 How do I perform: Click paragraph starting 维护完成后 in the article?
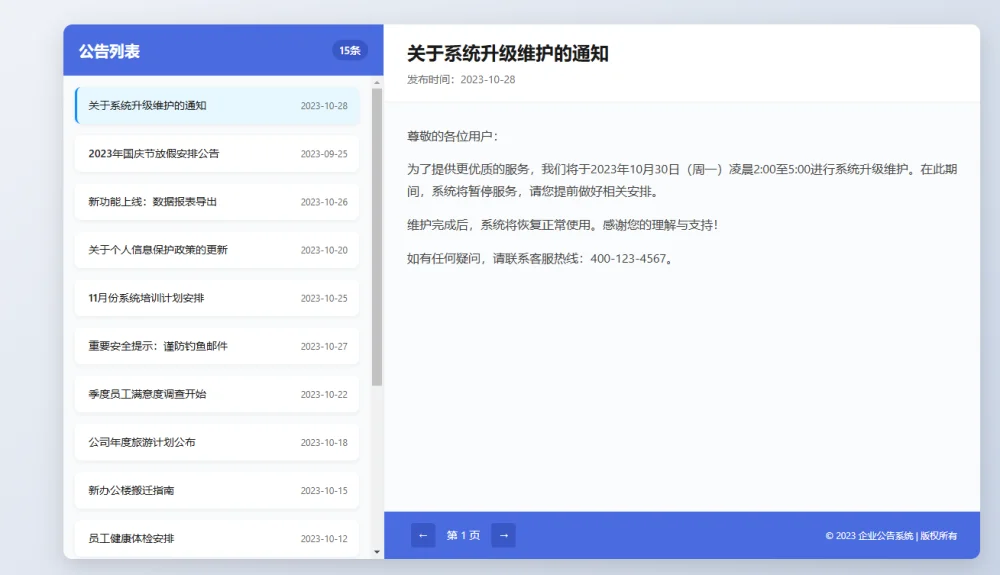[562, 225]
